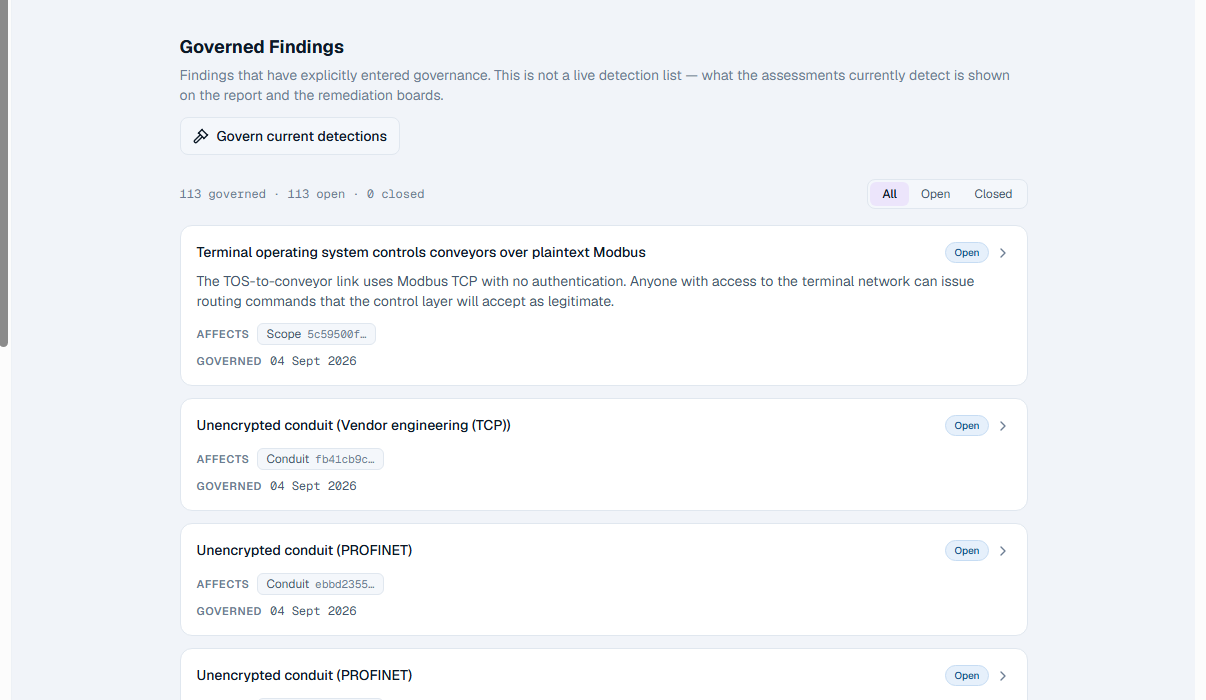Expand the plaintext Modbus finding chevron
This screenshot has width=1206, height=700.
[x=1003, y=253]
